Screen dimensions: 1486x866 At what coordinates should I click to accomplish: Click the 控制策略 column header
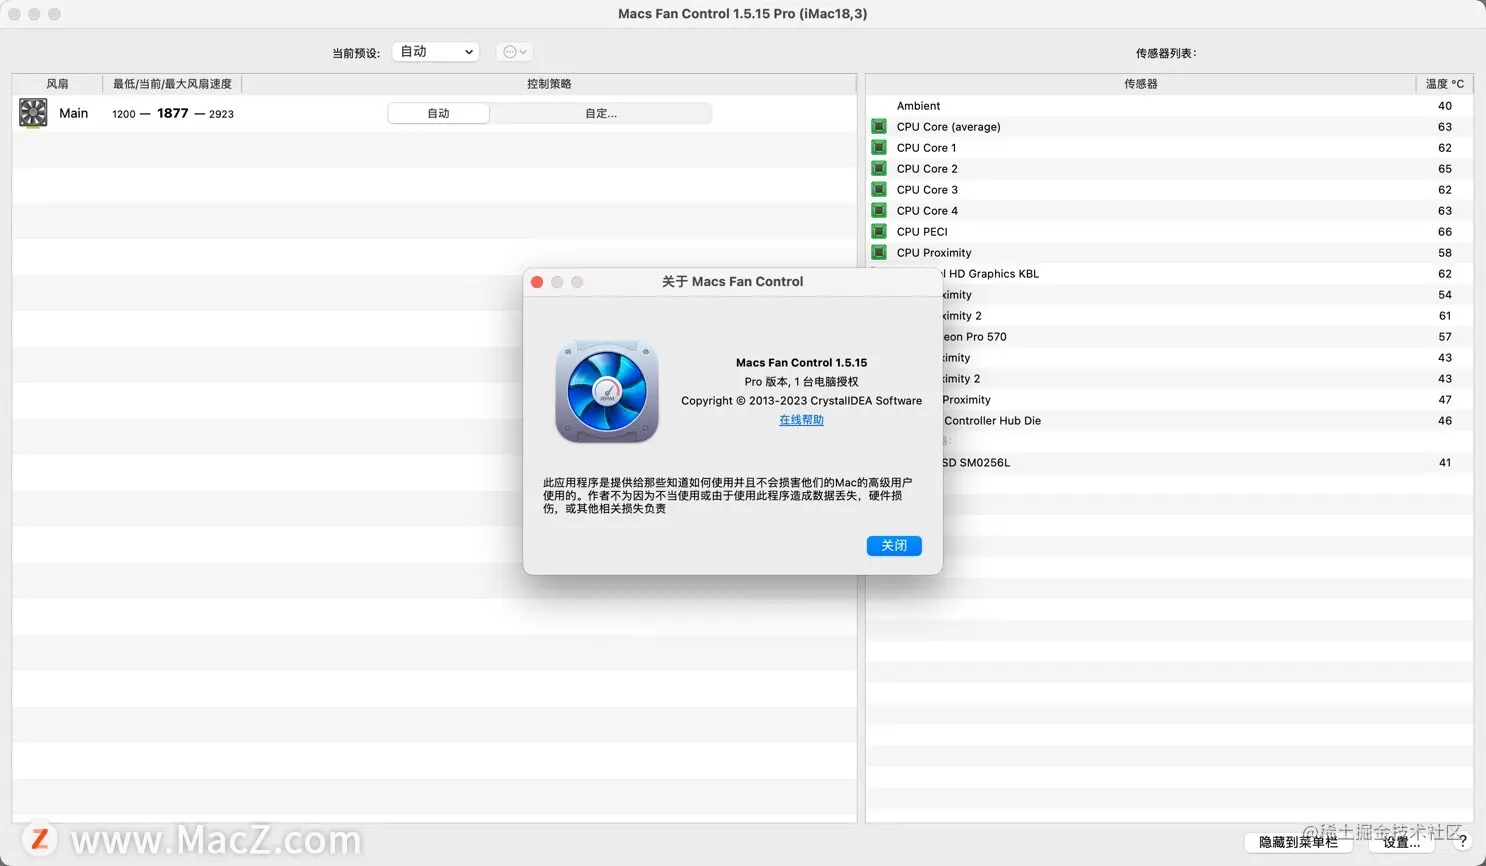click(549, 84)
